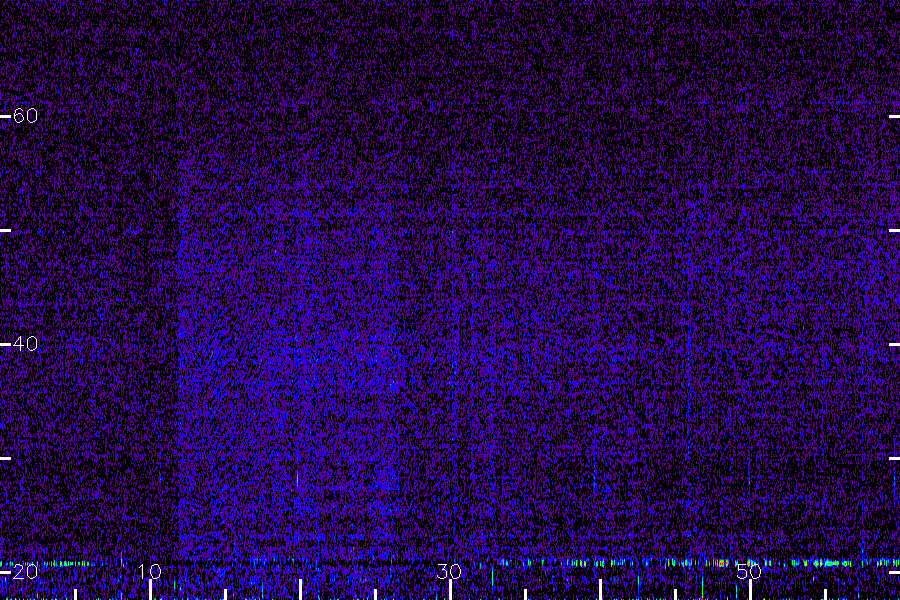Click the 40 label on the vertical axis
The height and width of the screenshot is (600, 900).
[25, 344]
